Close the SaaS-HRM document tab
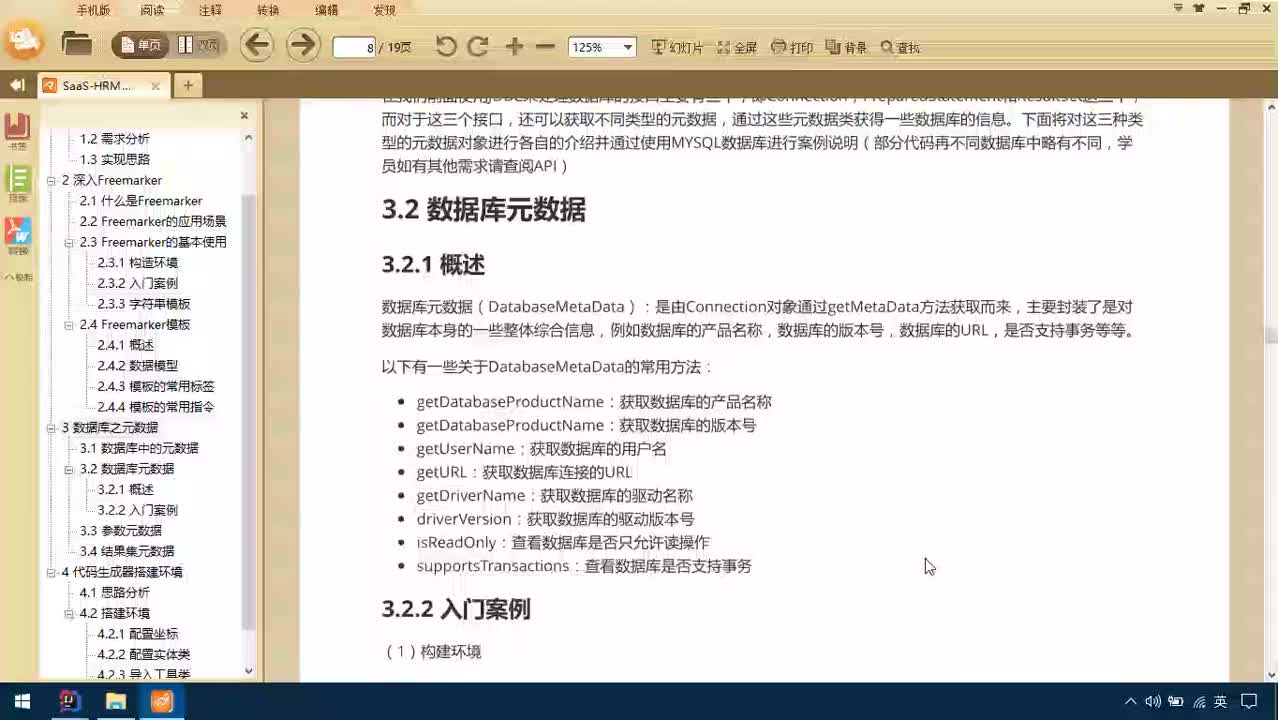 click(155, 86)
